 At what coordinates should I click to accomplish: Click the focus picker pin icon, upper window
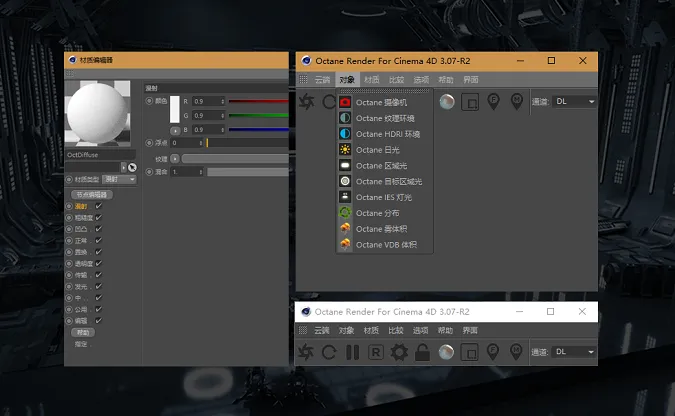pos(493,102)
